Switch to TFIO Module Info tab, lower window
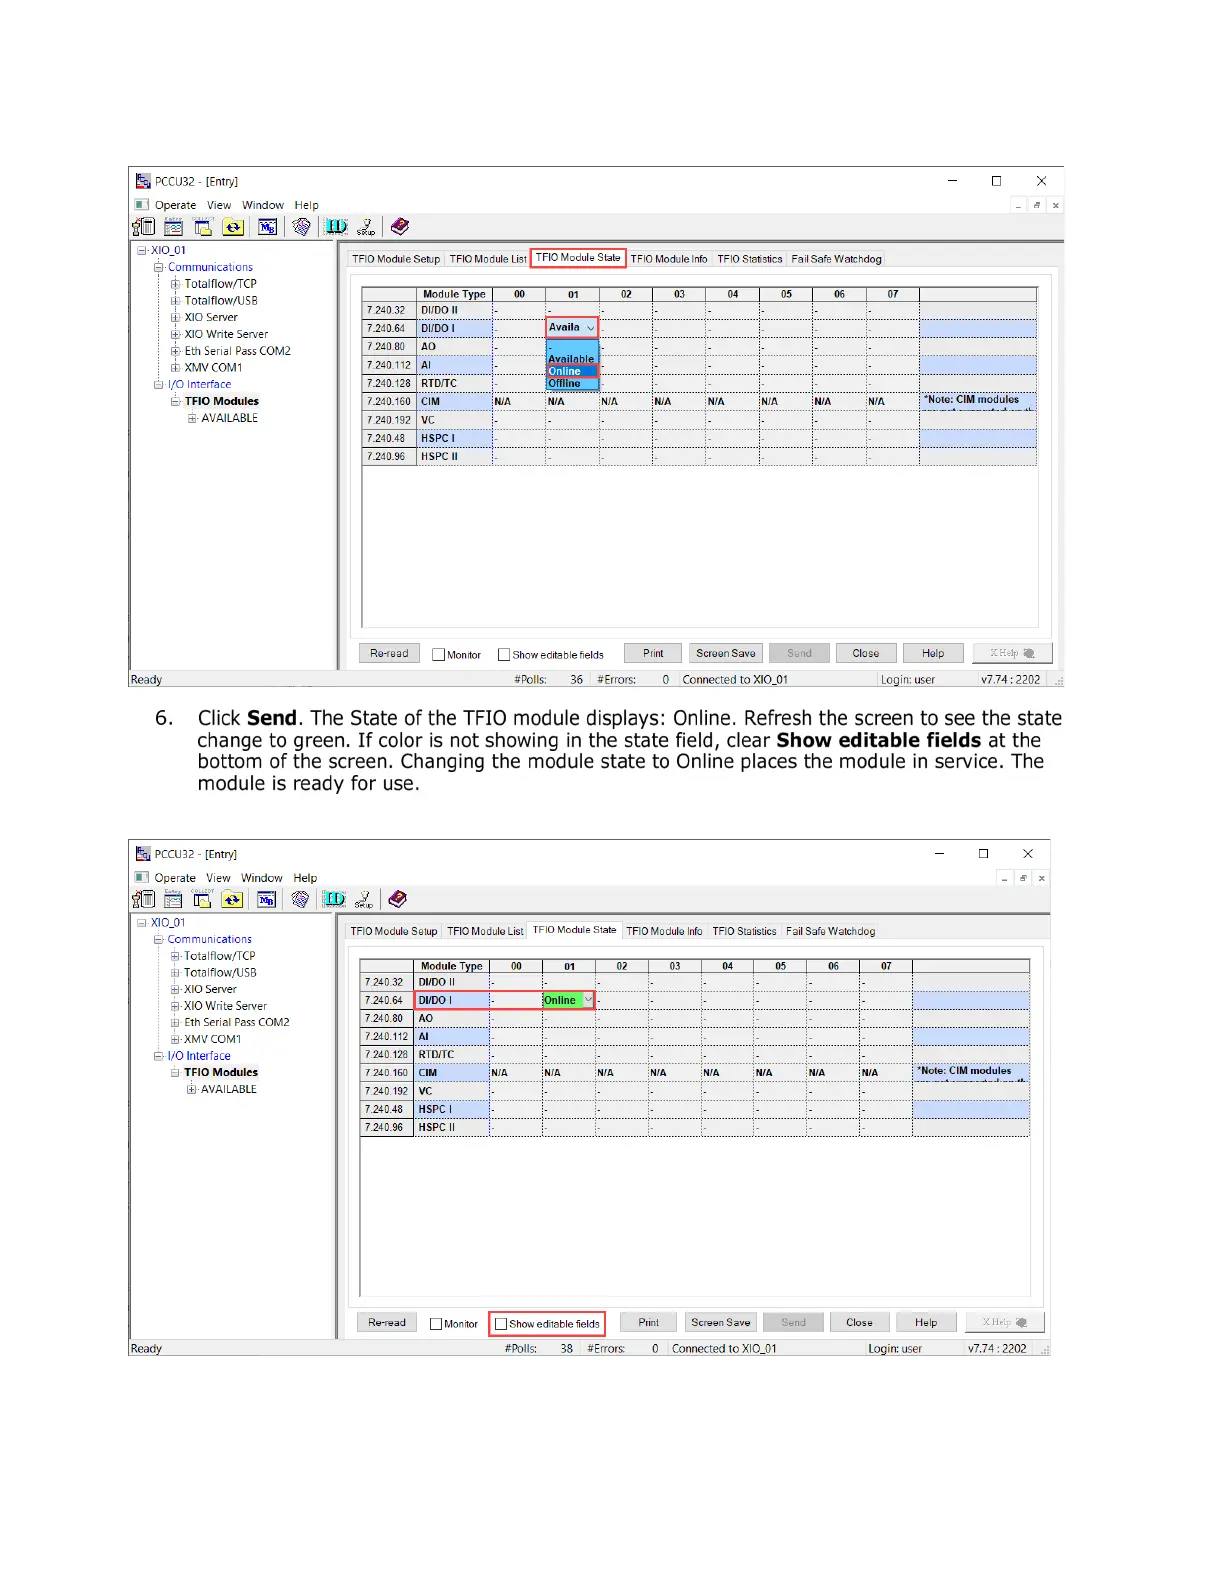 pos(664,931)
